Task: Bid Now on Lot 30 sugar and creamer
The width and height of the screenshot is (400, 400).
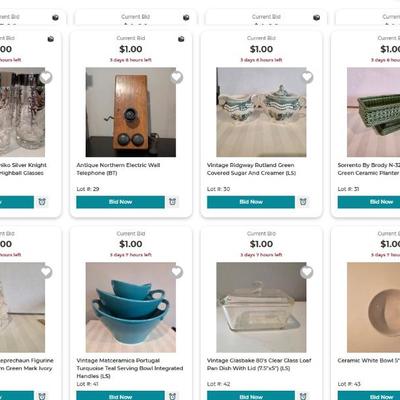Action: tap(251, 202)
